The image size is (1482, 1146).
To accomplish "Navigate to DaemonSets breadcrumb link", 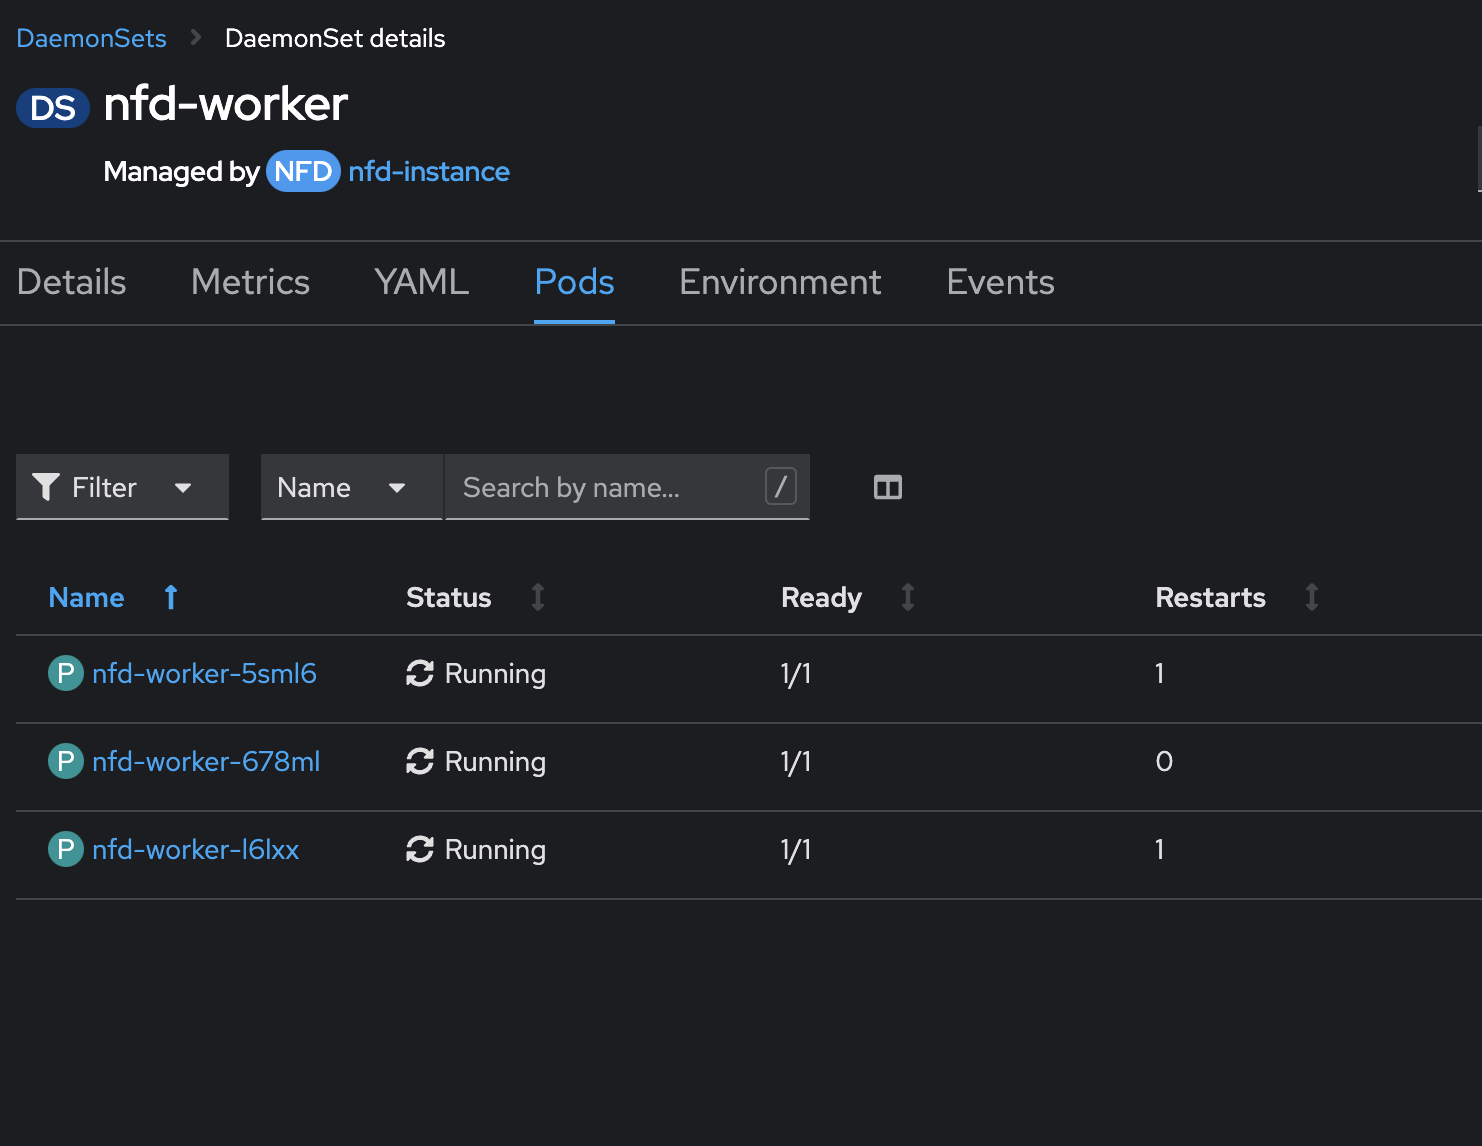I will click(92, 38).
